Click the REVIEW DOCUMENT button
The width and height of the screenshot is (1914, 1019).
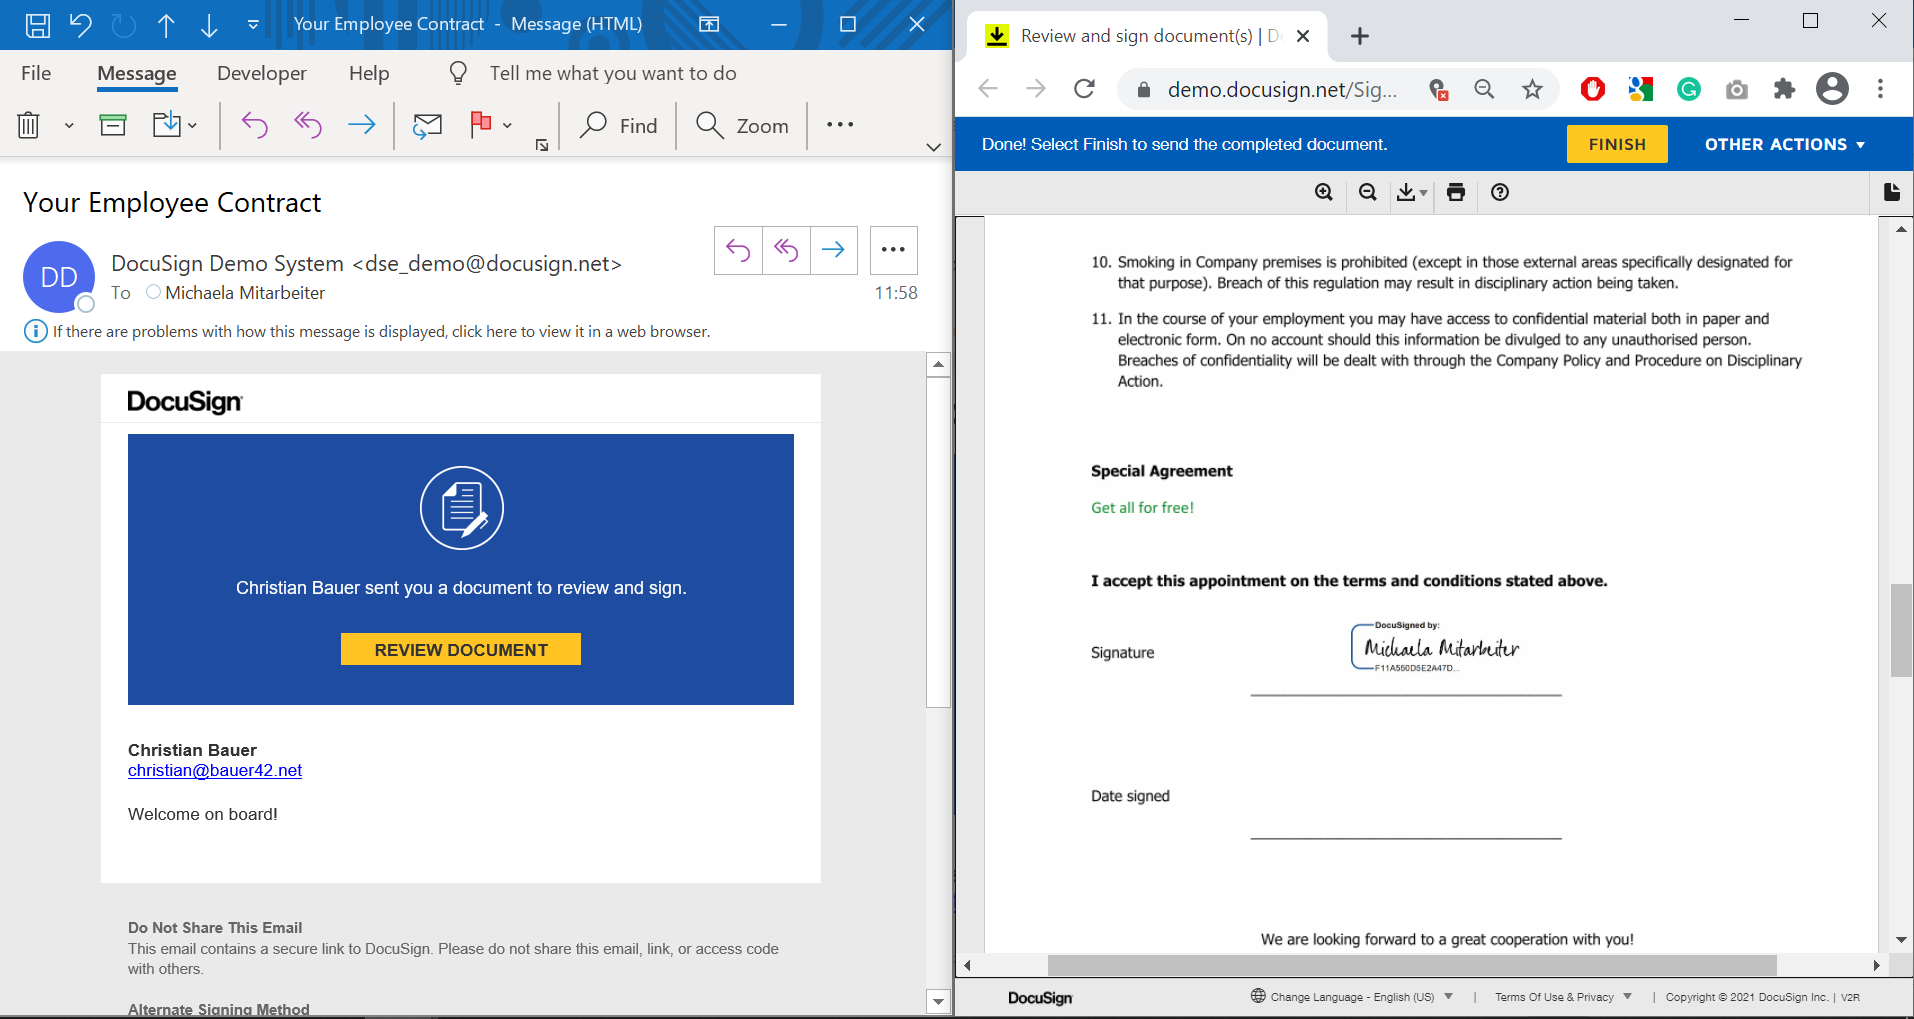(x=461, y=649)
